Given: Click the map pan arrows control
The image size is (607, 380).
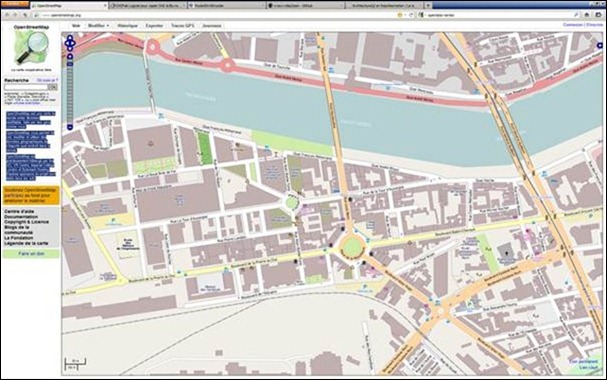Looking at the screenshot, I should pos(70,43).
